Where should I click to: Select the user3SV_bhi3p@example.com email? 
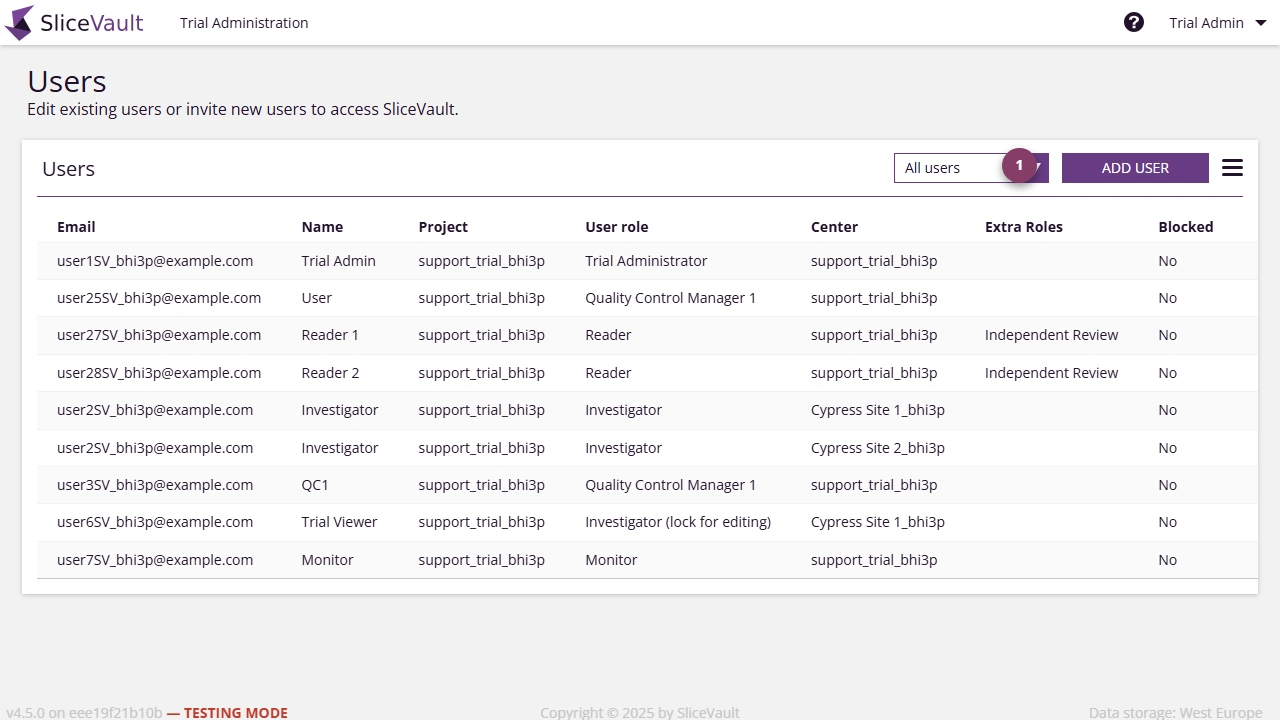point(155,485)
